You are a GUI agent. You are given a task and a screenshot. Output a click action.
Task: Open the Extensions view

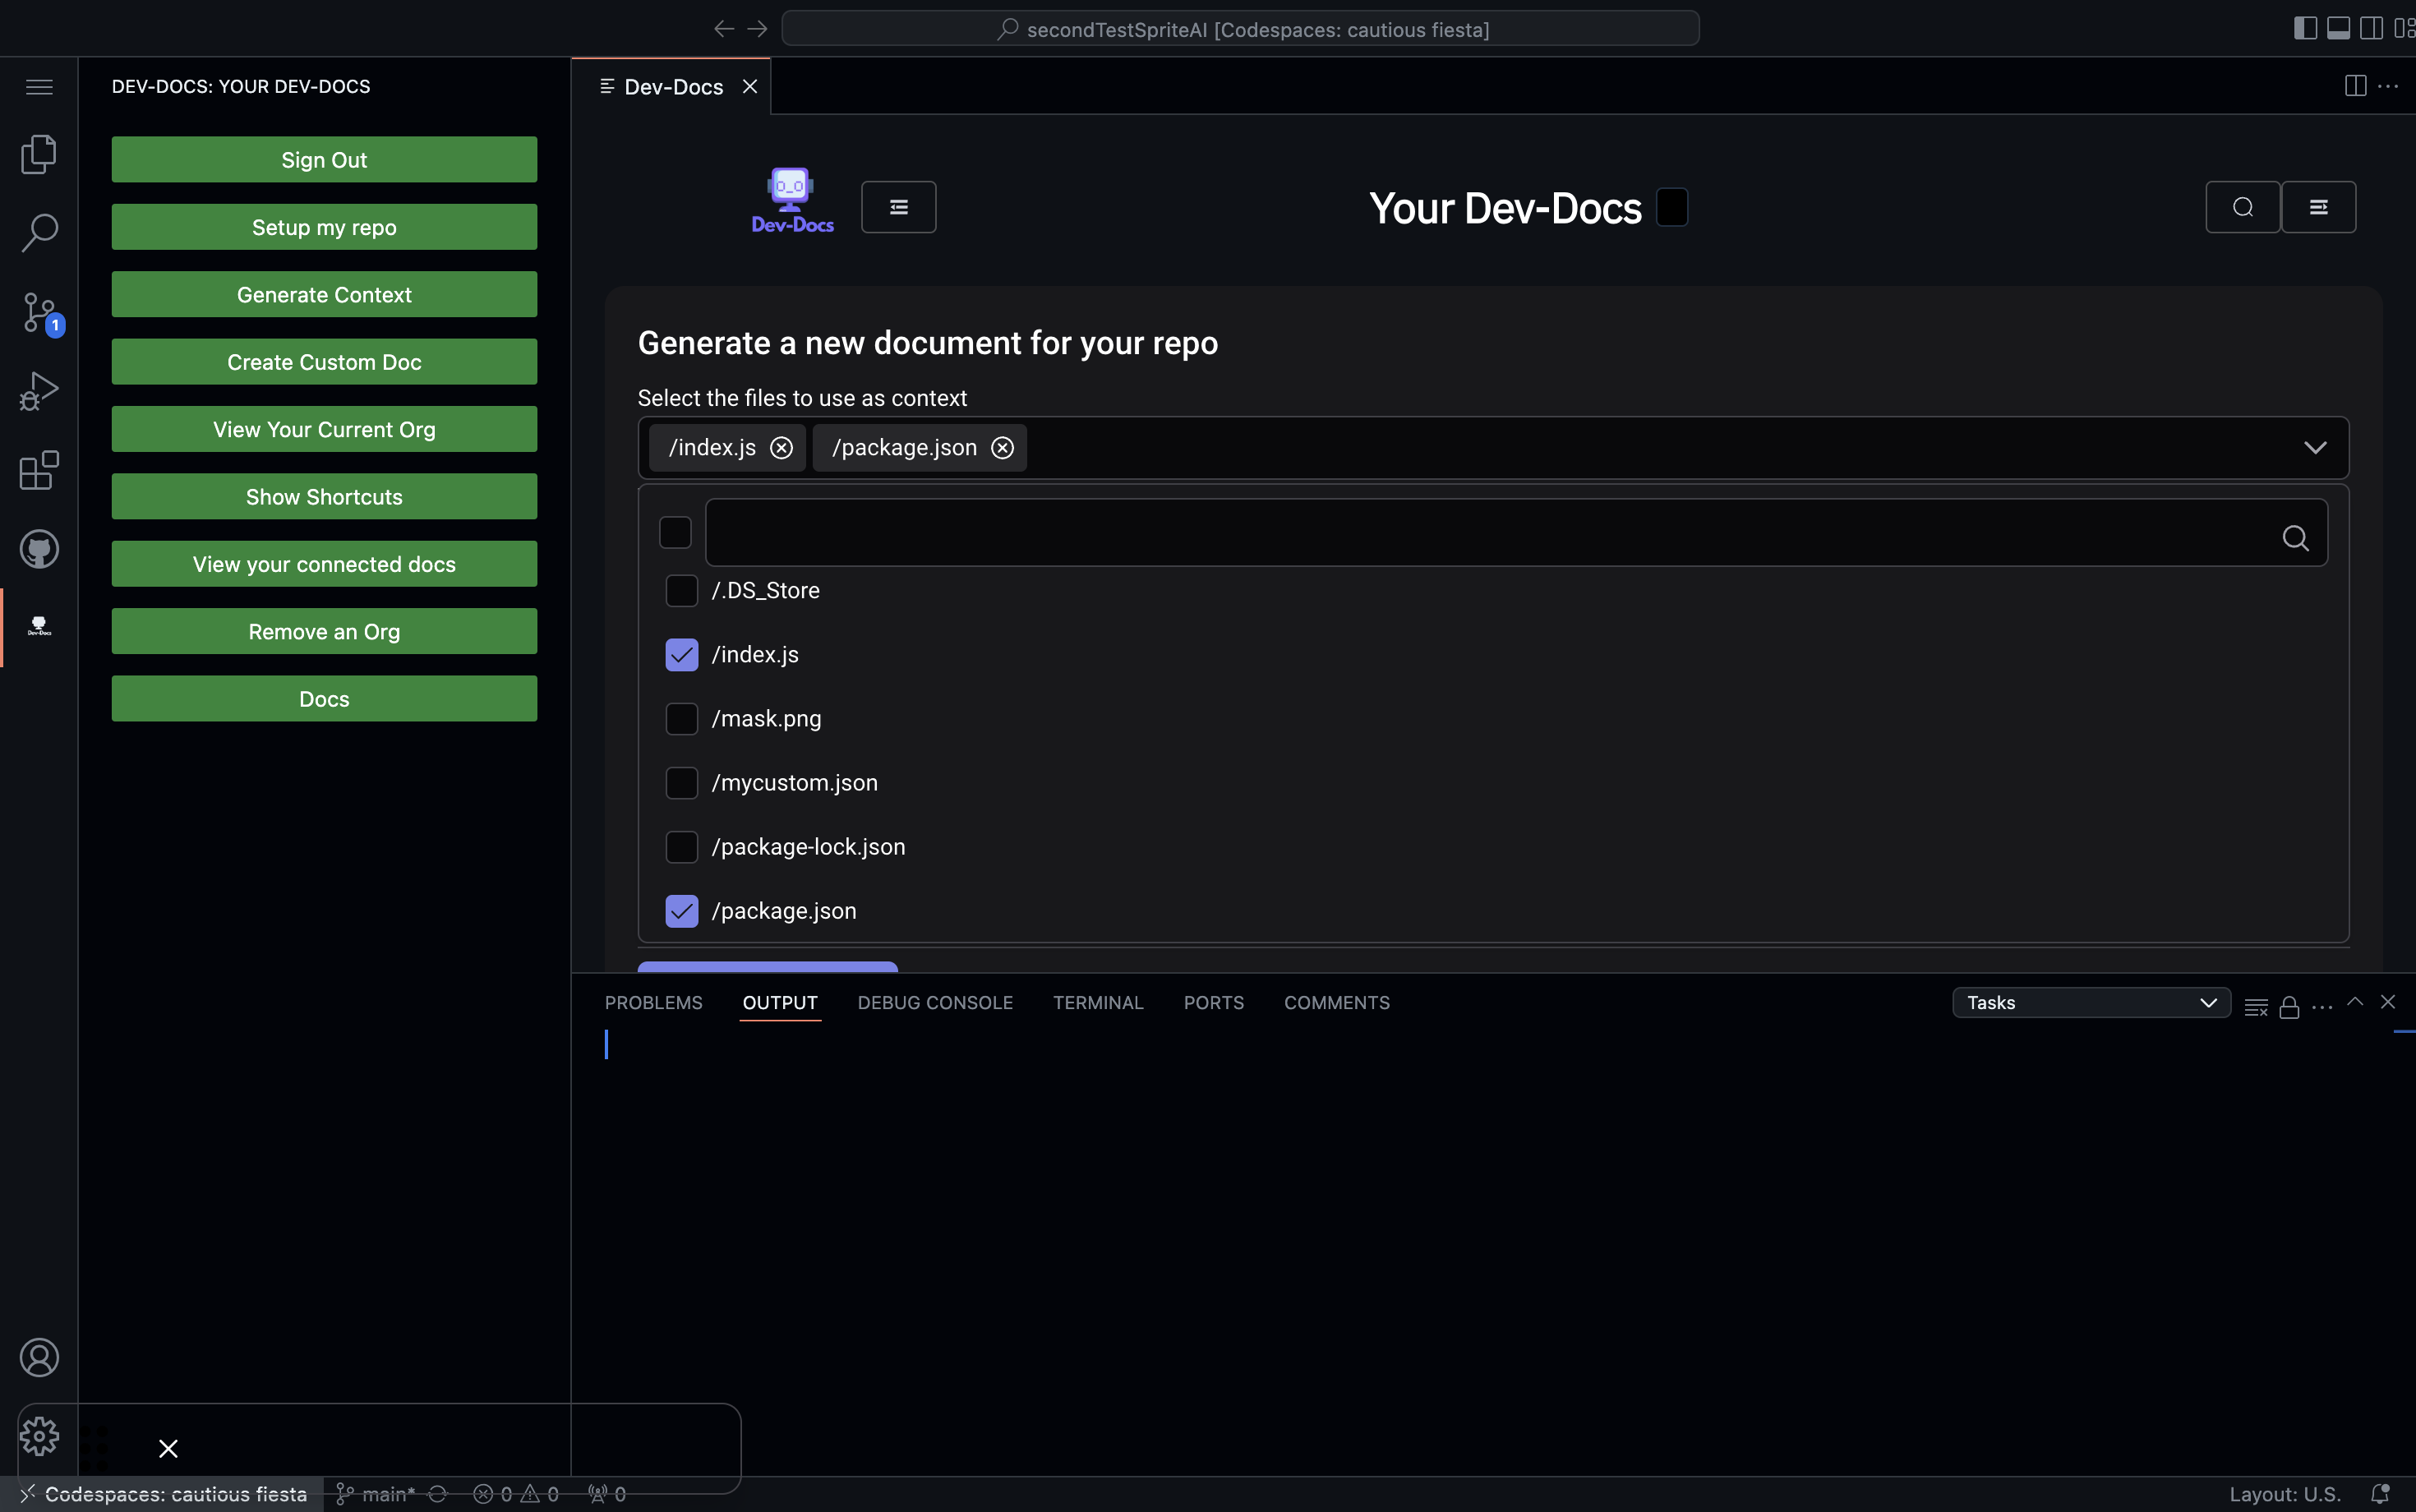(x=38, y=470)
